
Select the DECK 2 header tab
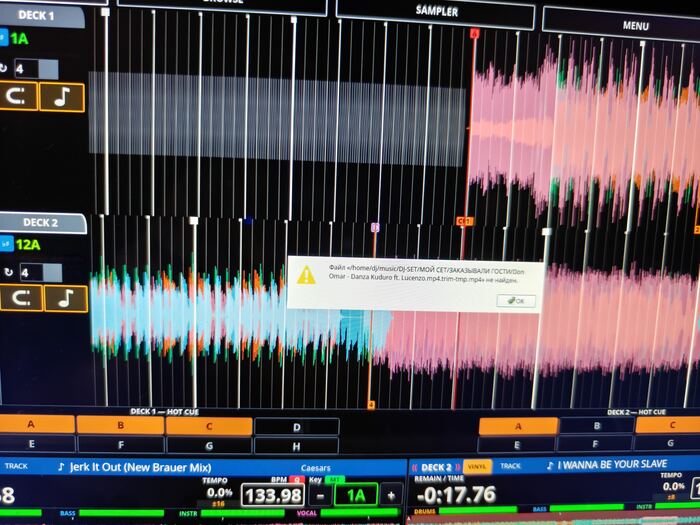pos(42,223)
